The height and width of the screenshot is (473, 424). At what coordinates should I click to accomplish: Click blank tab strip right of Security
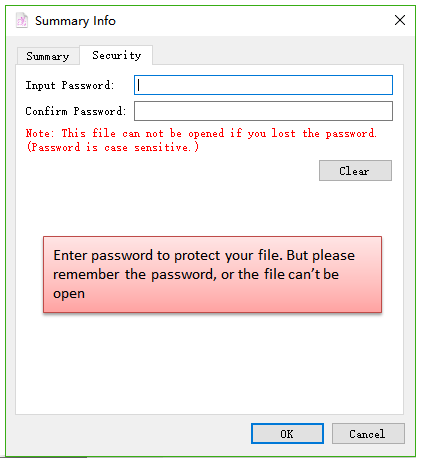click(x=277, y=53)
